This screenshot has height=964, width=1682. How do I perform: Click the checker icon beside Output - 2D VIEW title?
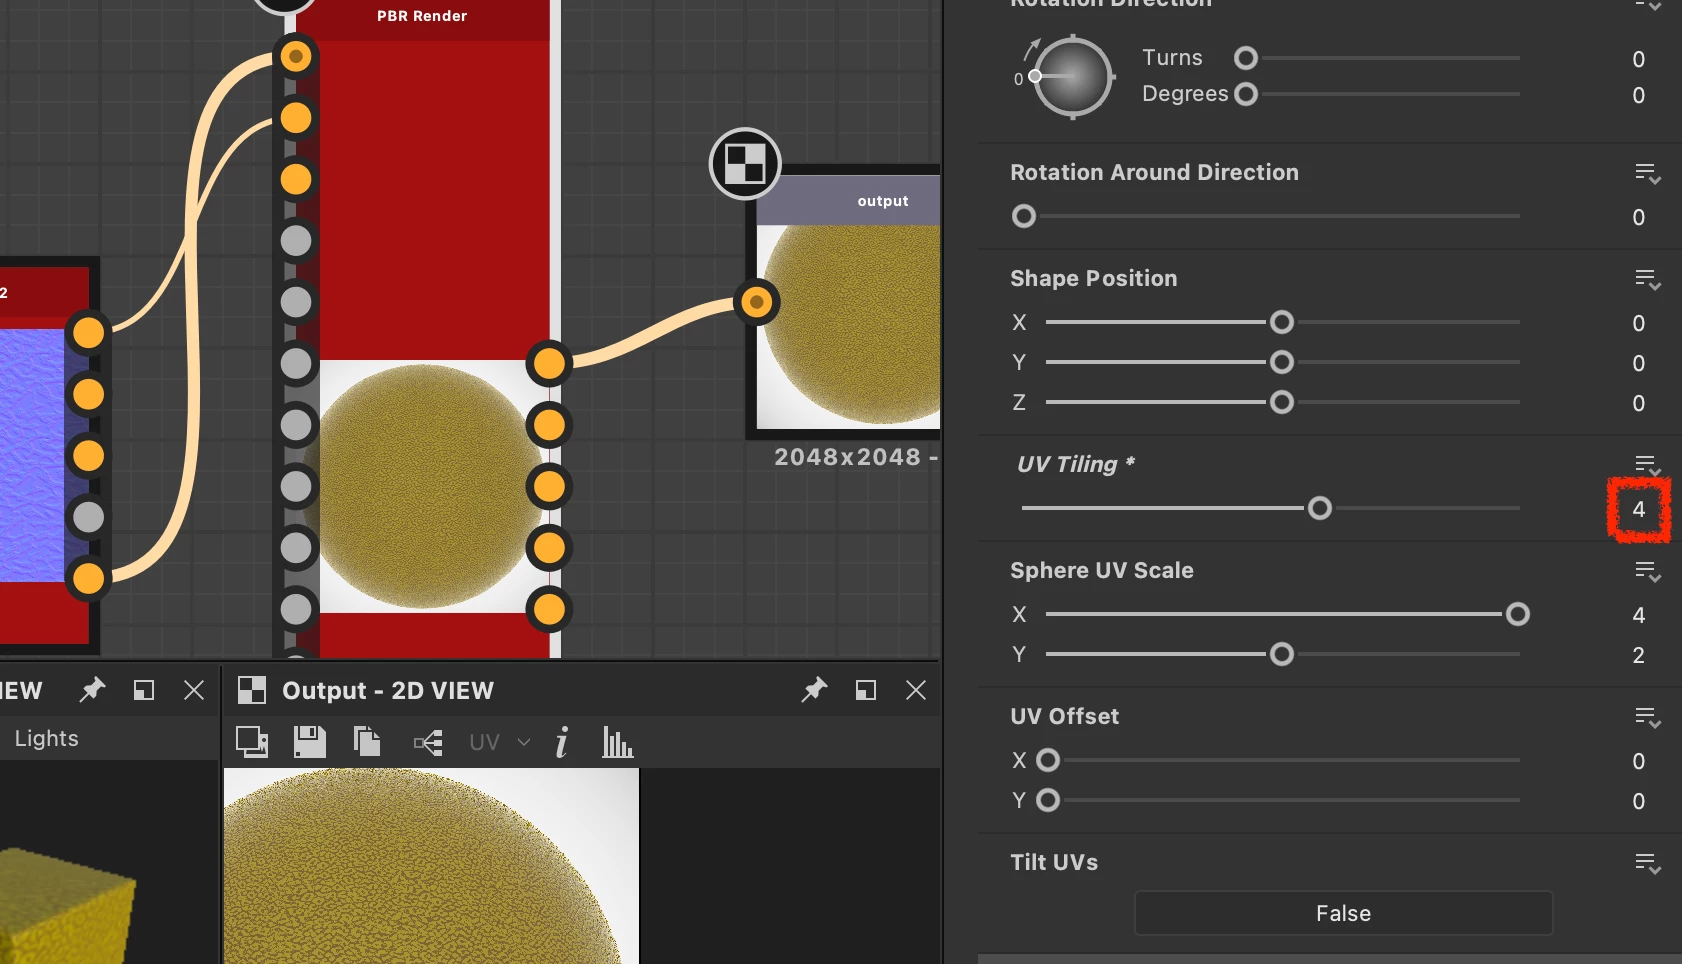tap(252, 690)
